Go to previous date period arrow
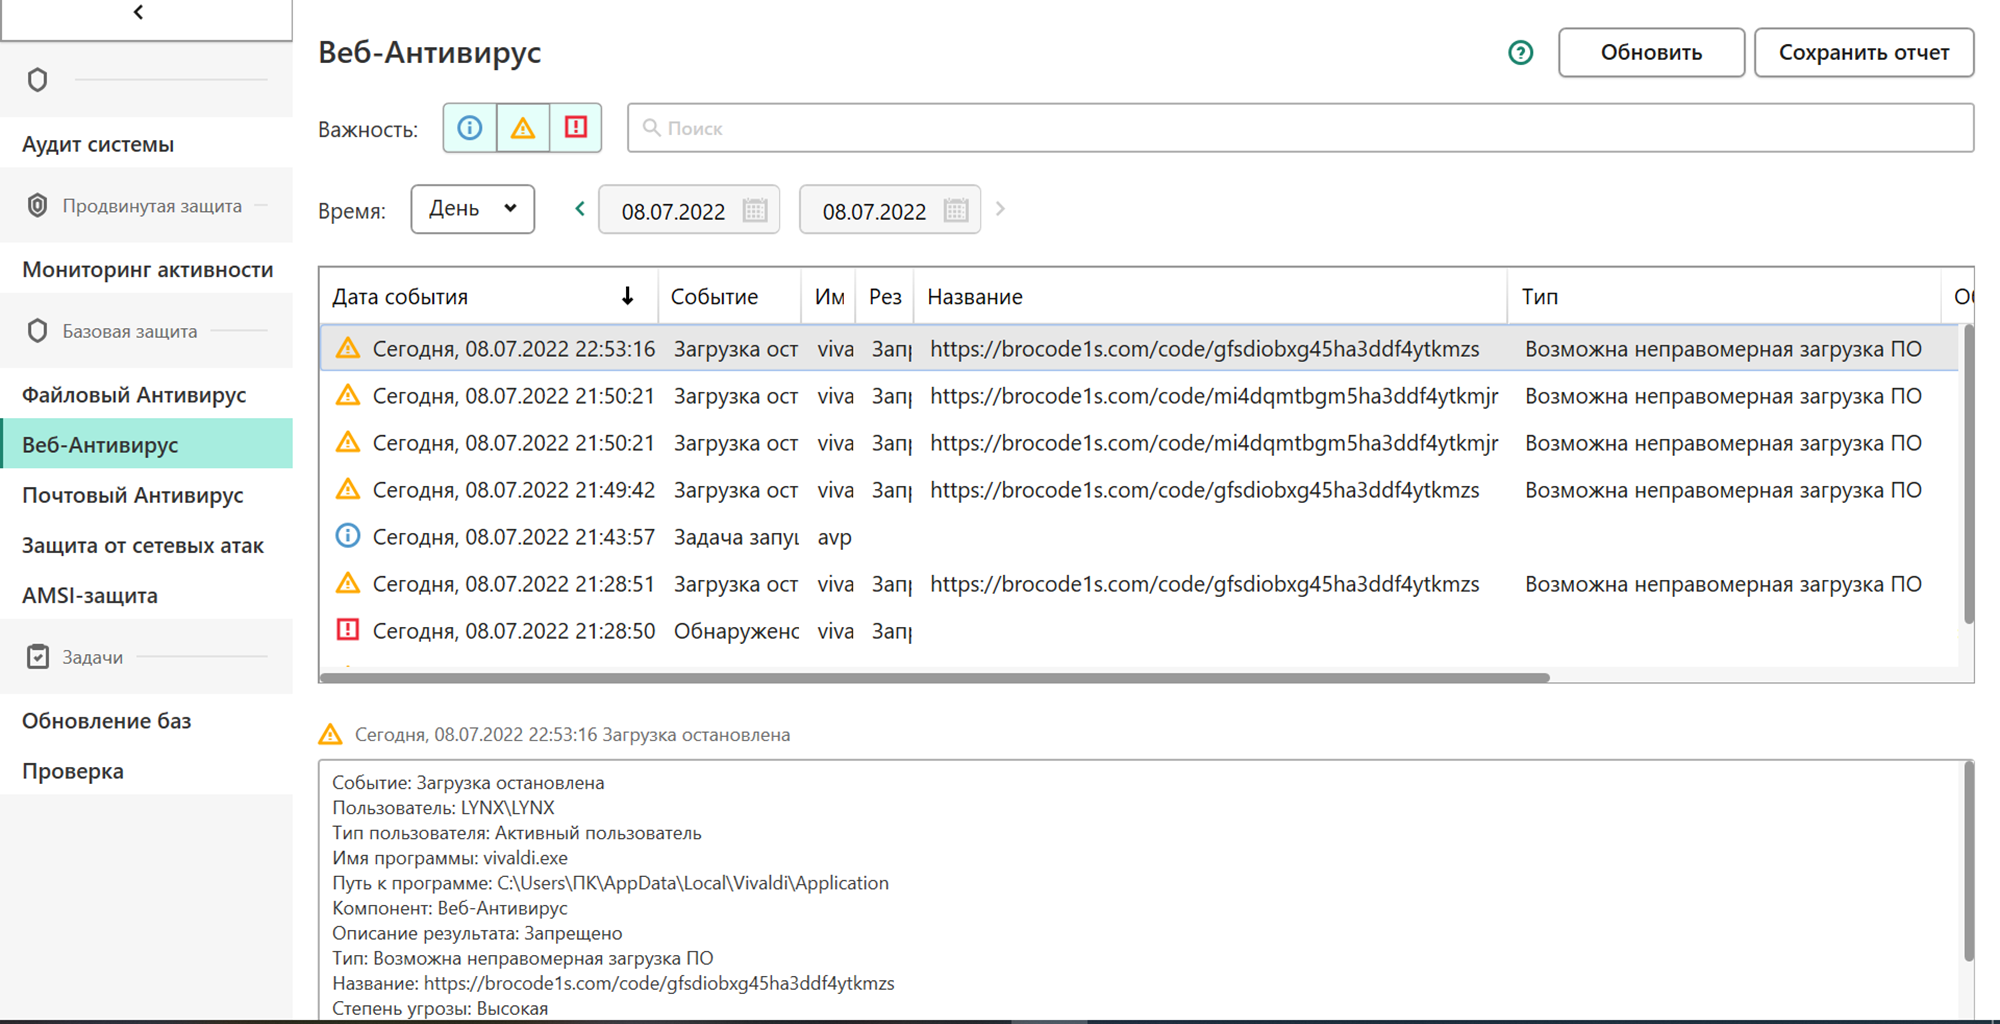Image resolution: width=2000 pixels, height=1024 pixels. pos(580,209)
